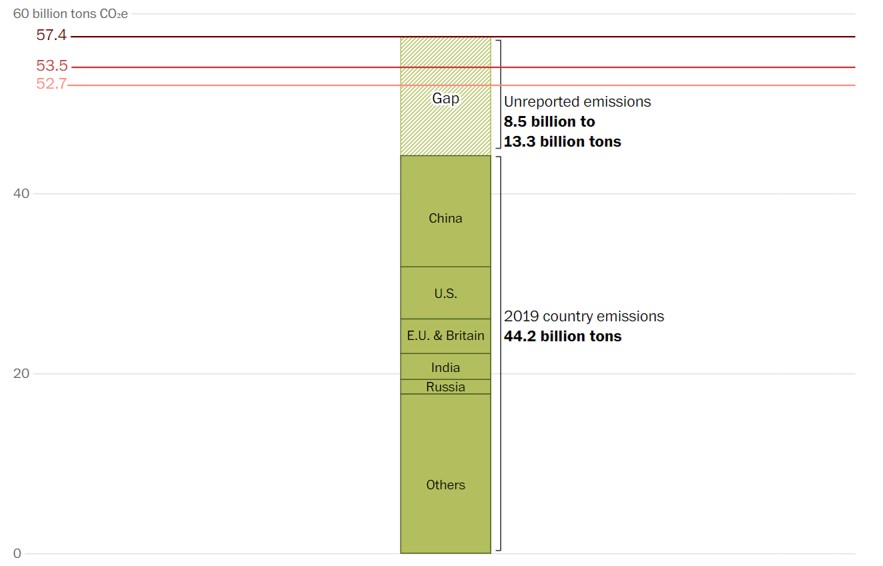
Task: Click the Russia bar segment
Action: coord(445,387)
